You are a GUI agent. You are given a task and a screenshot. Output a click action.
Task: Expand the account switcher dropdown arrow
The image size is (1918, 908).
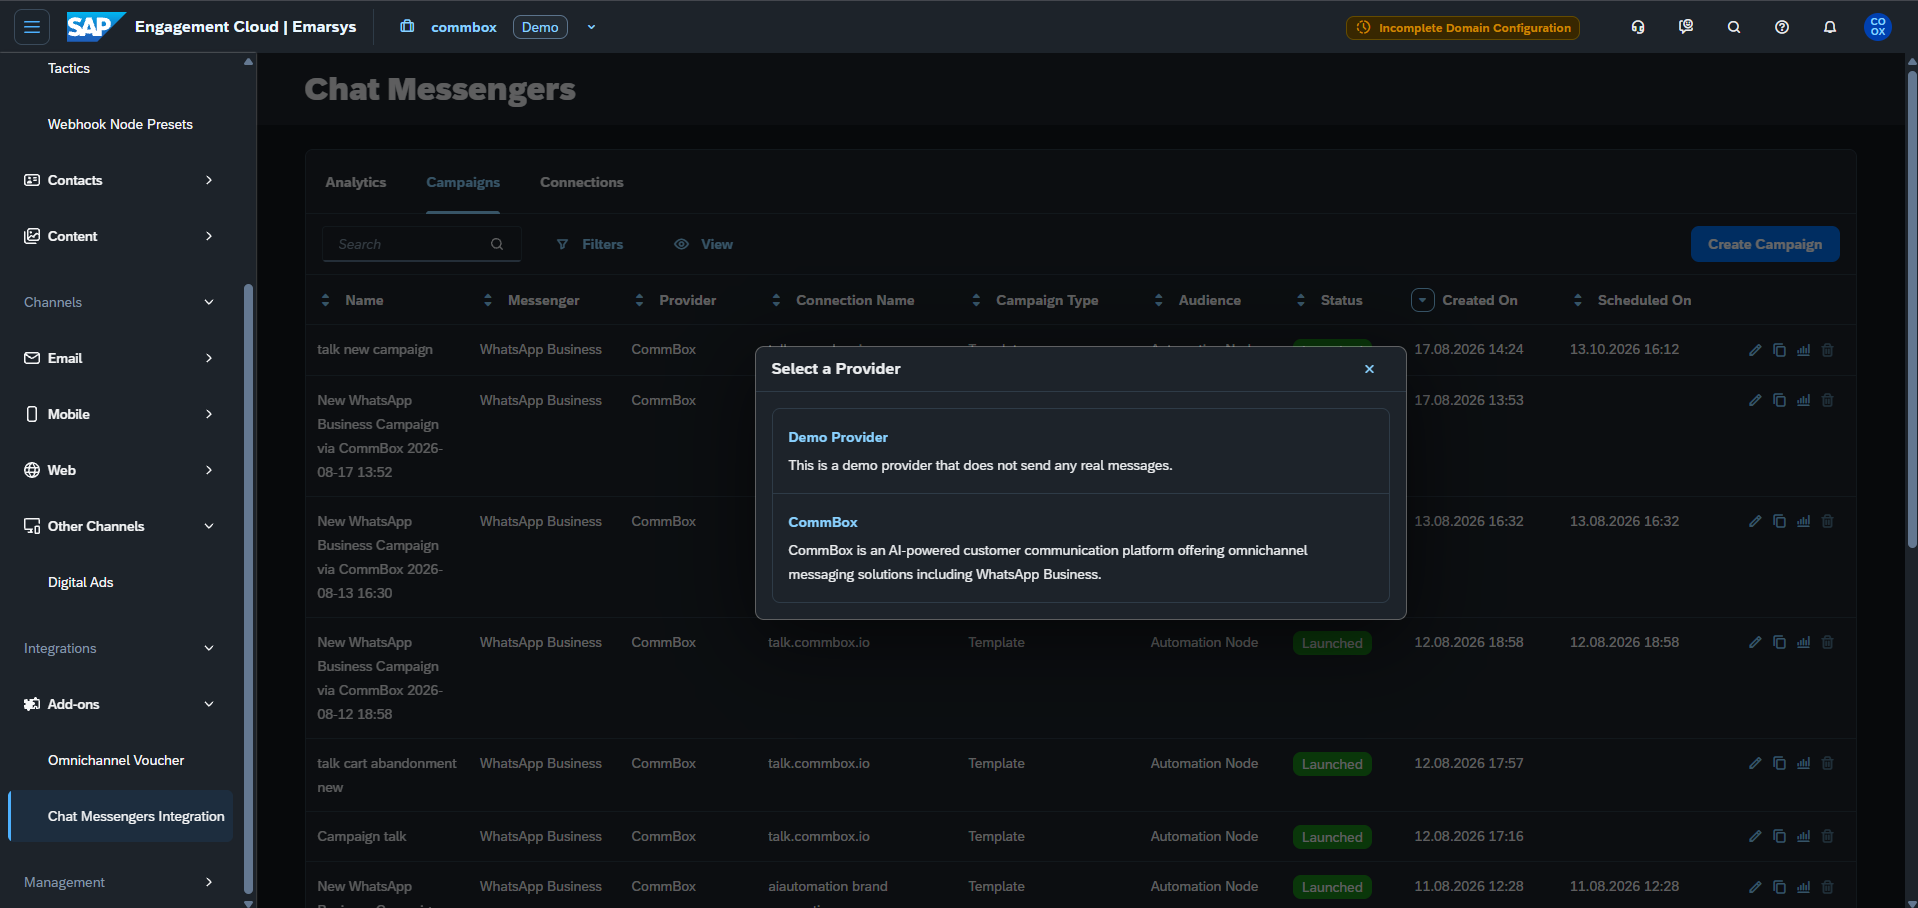click(591, 27)
